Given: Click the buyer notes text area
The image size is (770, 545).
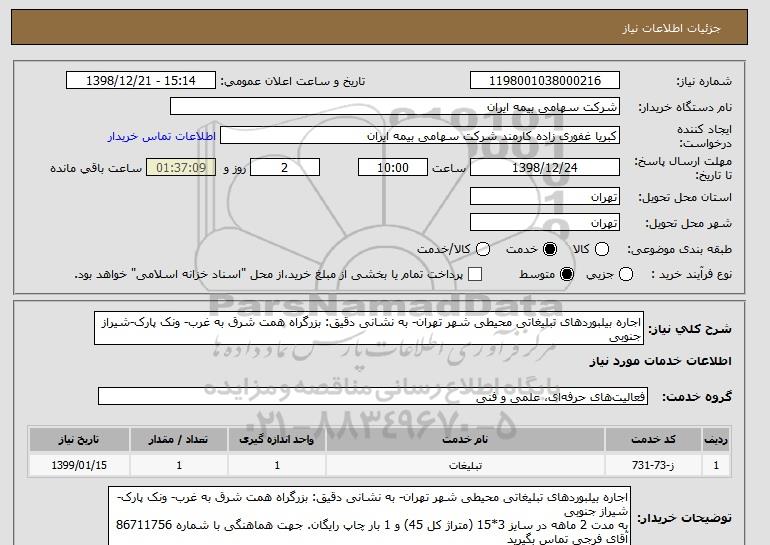Looking at the screenshot, I should [x=369, y=516].
